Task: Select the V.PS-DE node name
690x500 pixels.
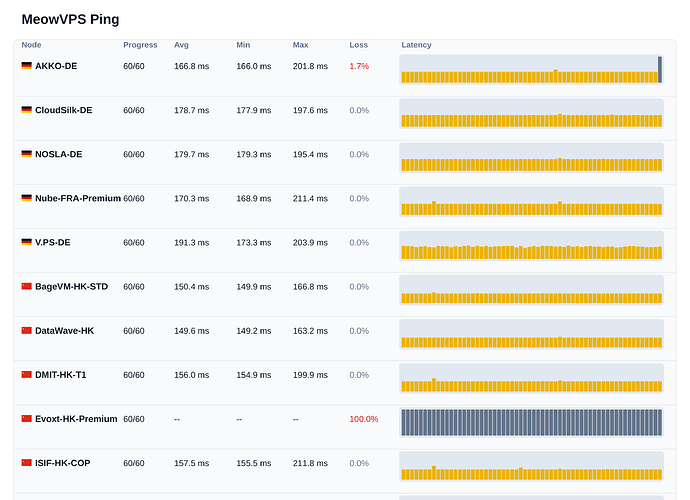Action: tap(53, 243)
